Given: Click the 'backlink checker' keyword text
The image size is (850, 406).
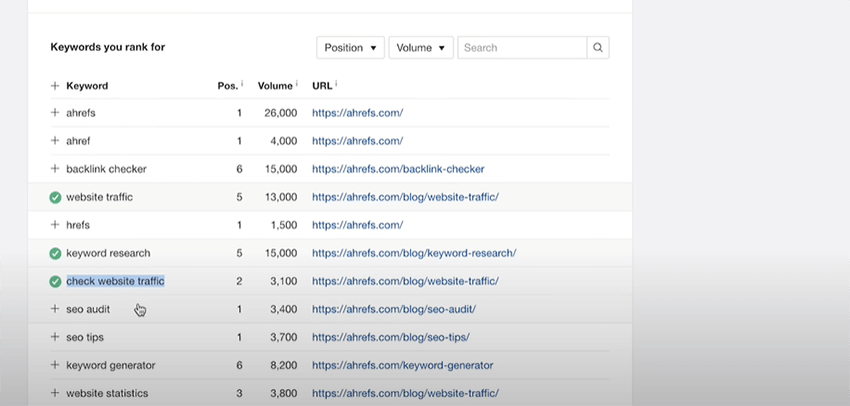Looking at the screenshot, I should click(106, 169).
